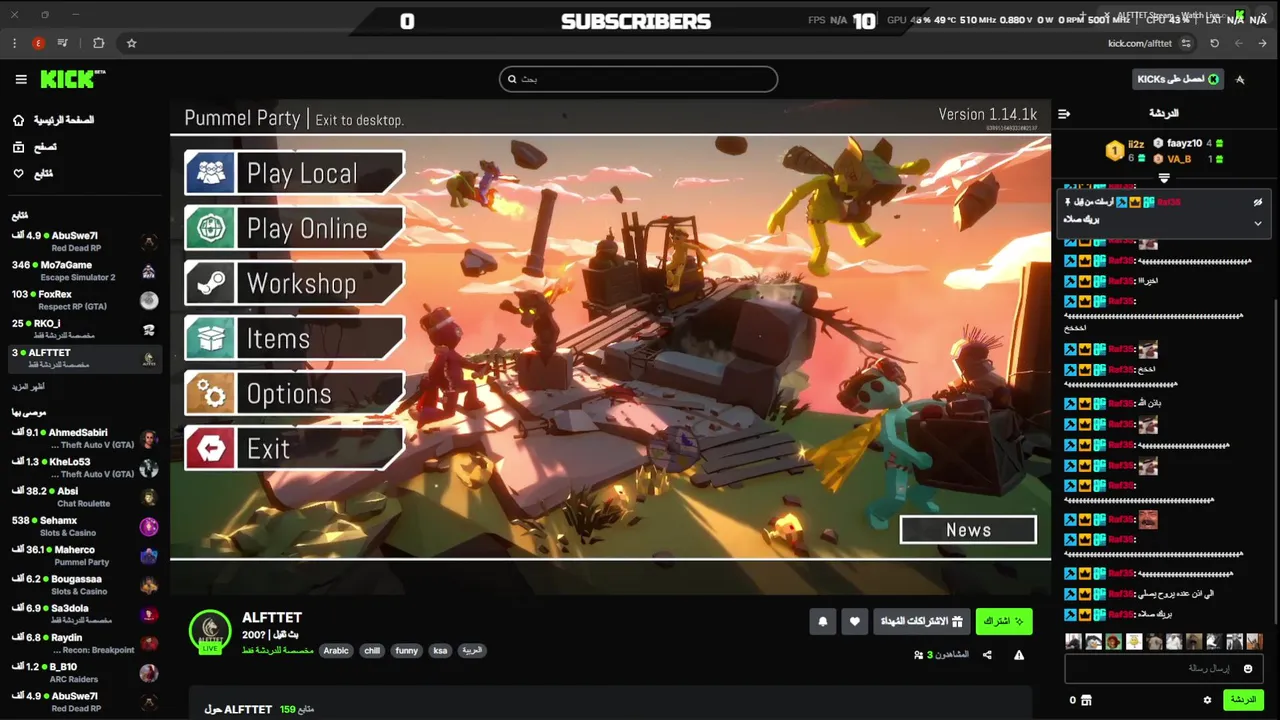Click the faayz10 username in leaderboard

point(1184,143)
